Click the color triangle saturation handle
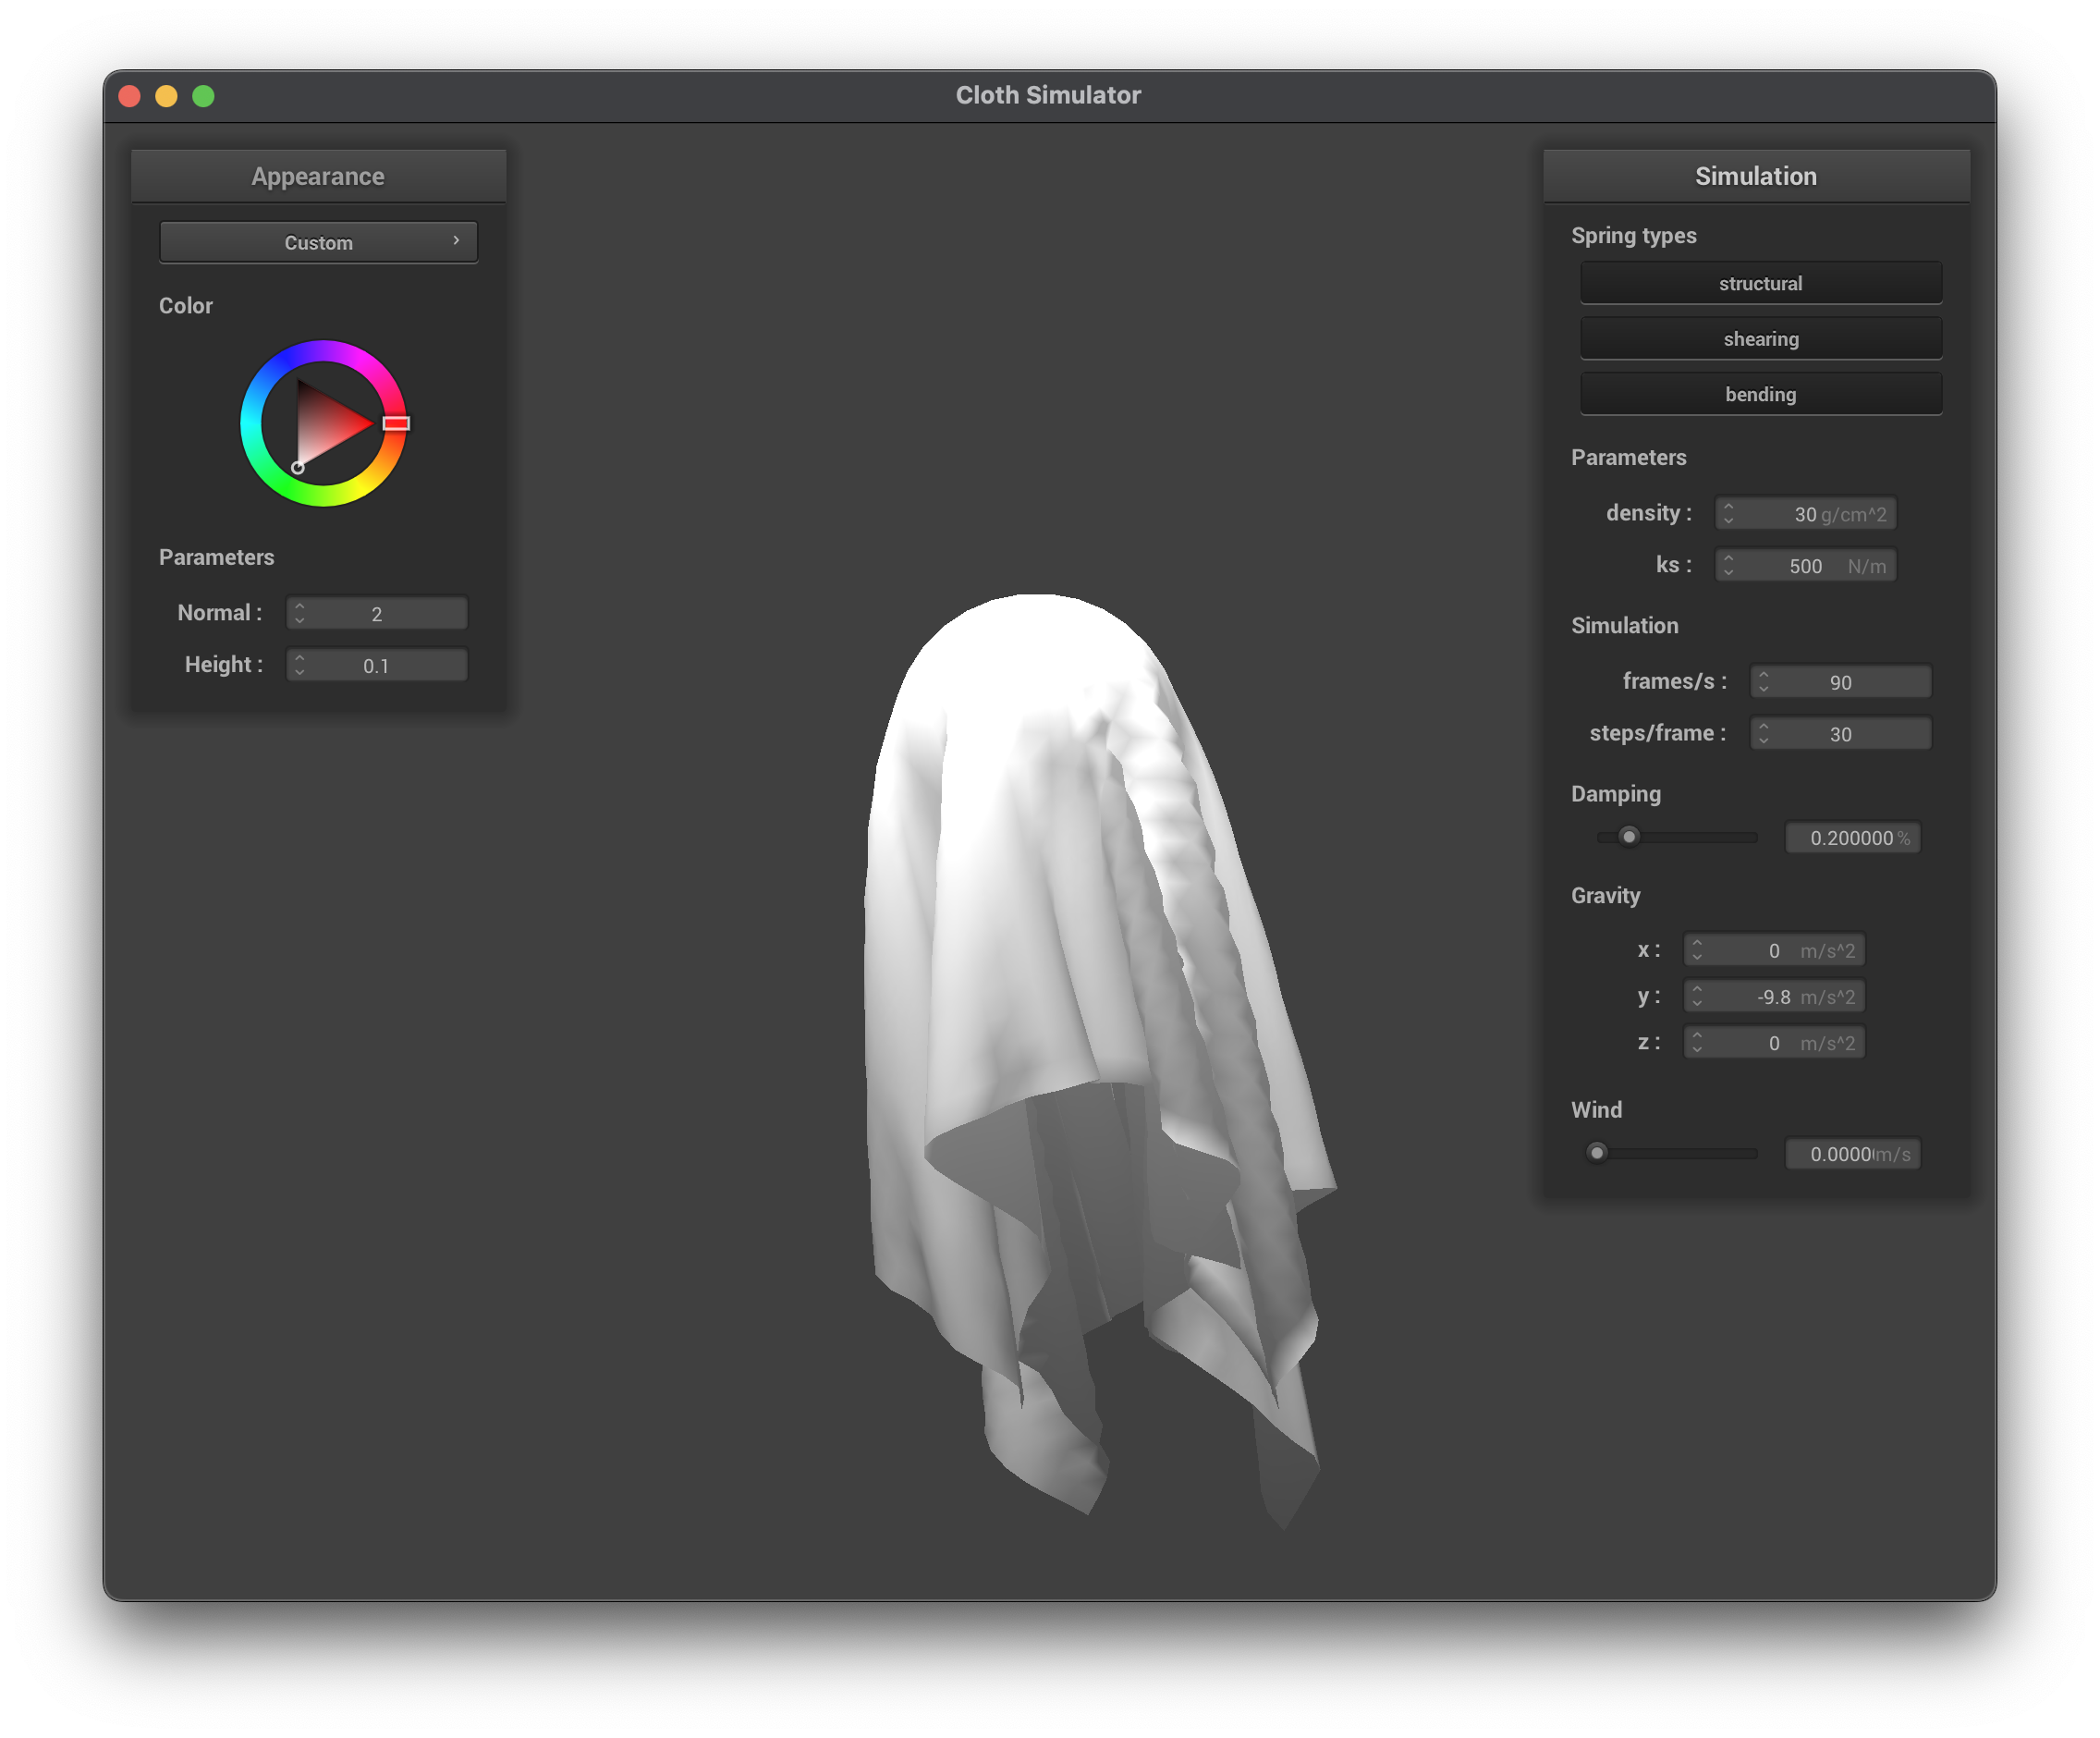This screenshot has height=1738, width=2100. tap(297, 467)
